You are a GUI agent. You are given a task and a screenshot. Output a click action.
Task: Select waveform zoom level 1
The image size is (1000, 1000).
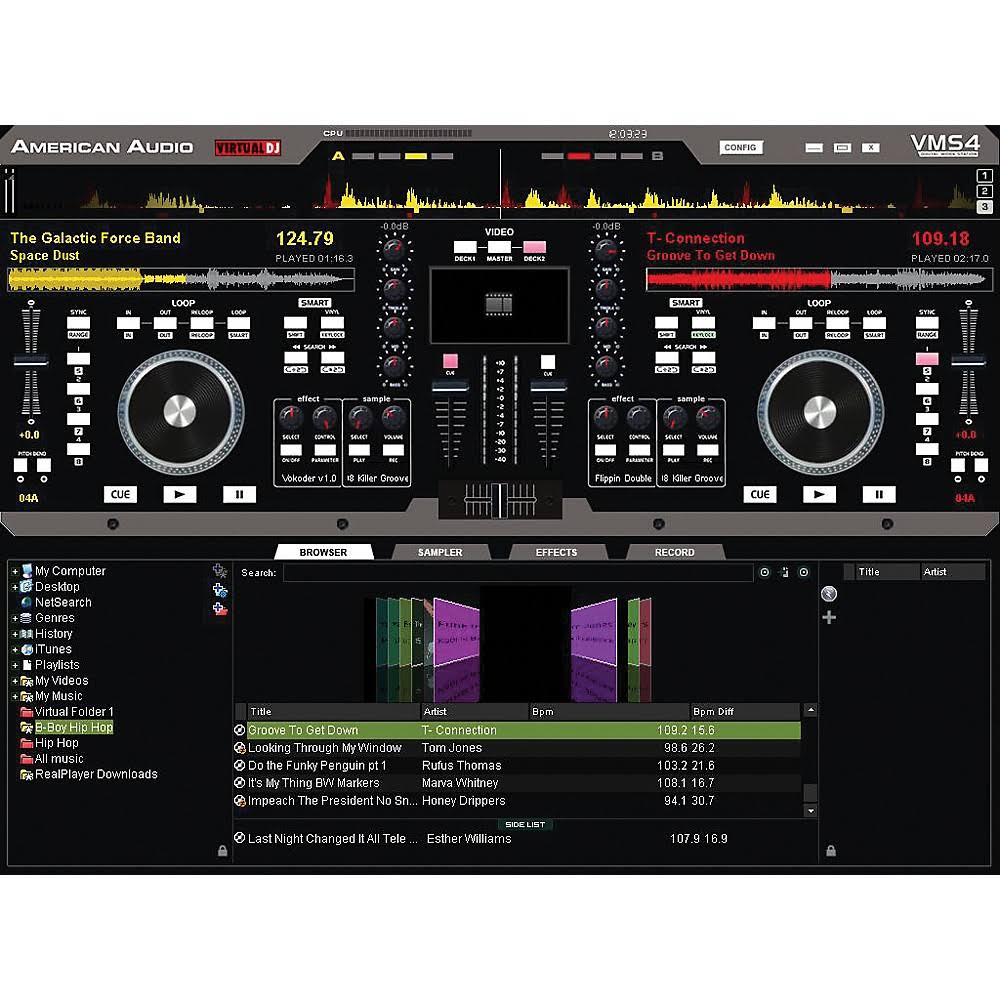[984, 175]
